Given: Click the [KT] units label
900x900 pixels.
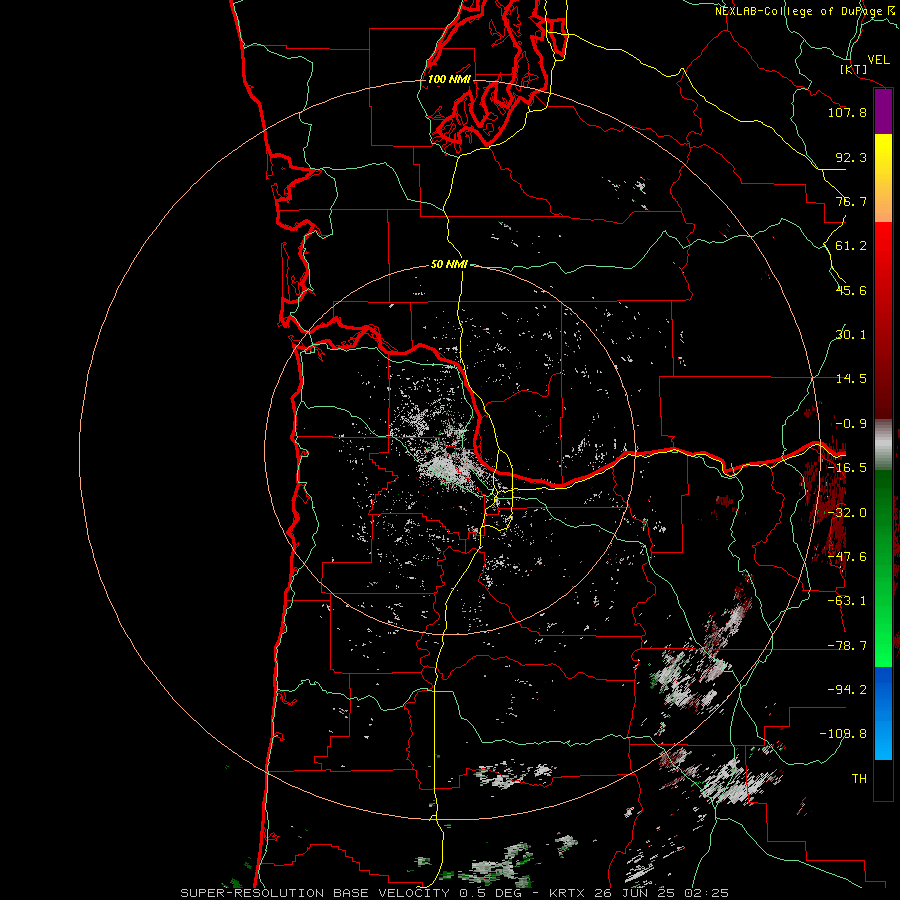Looking at the screenshot, I should [x=854, y=70].
